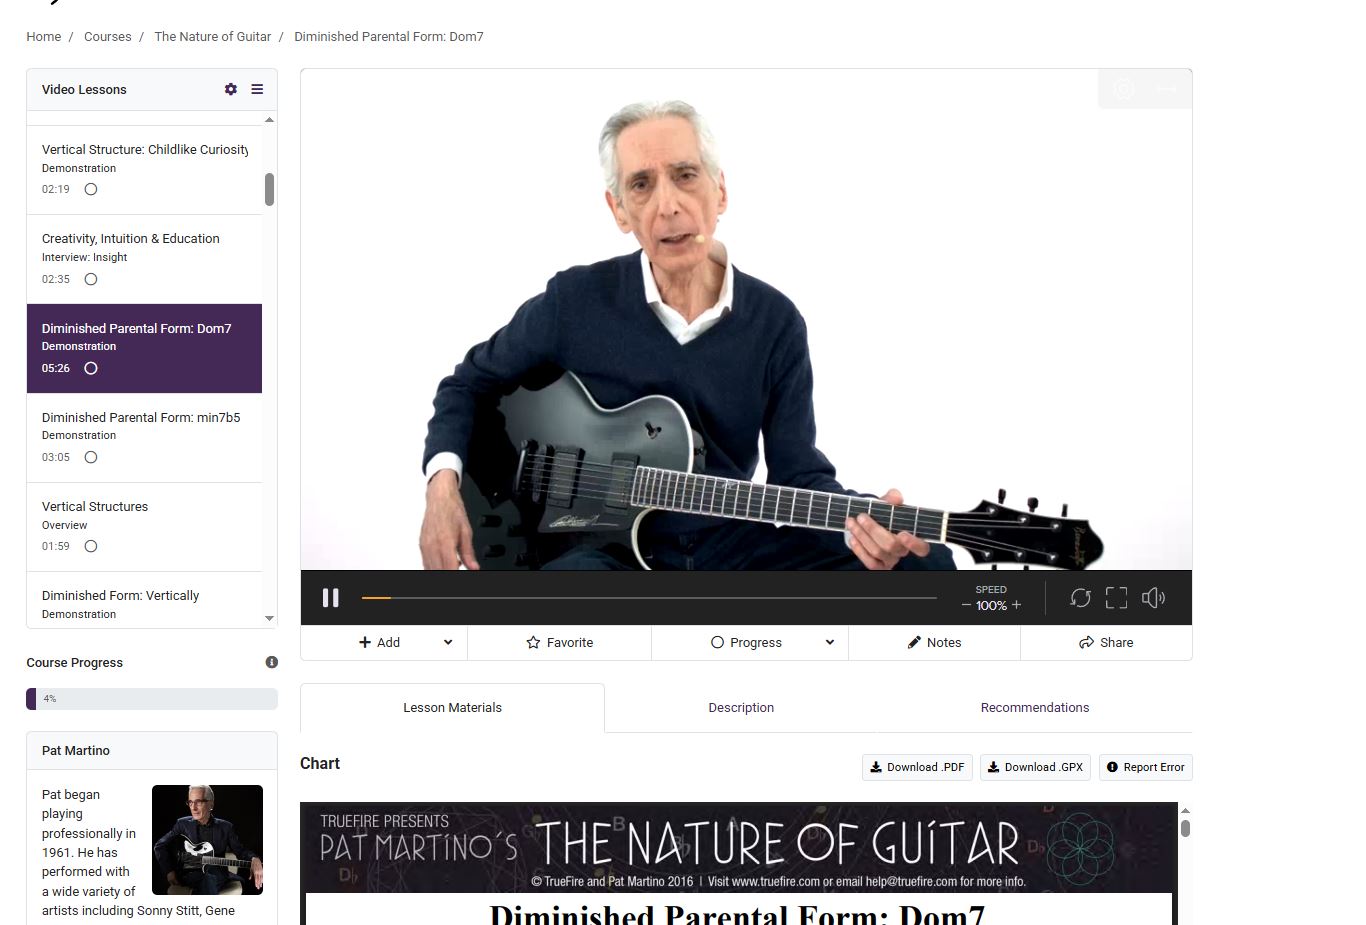Download the chart GPX file
The height and width of the screenshot is (925, 1366).
point(1035,767)
